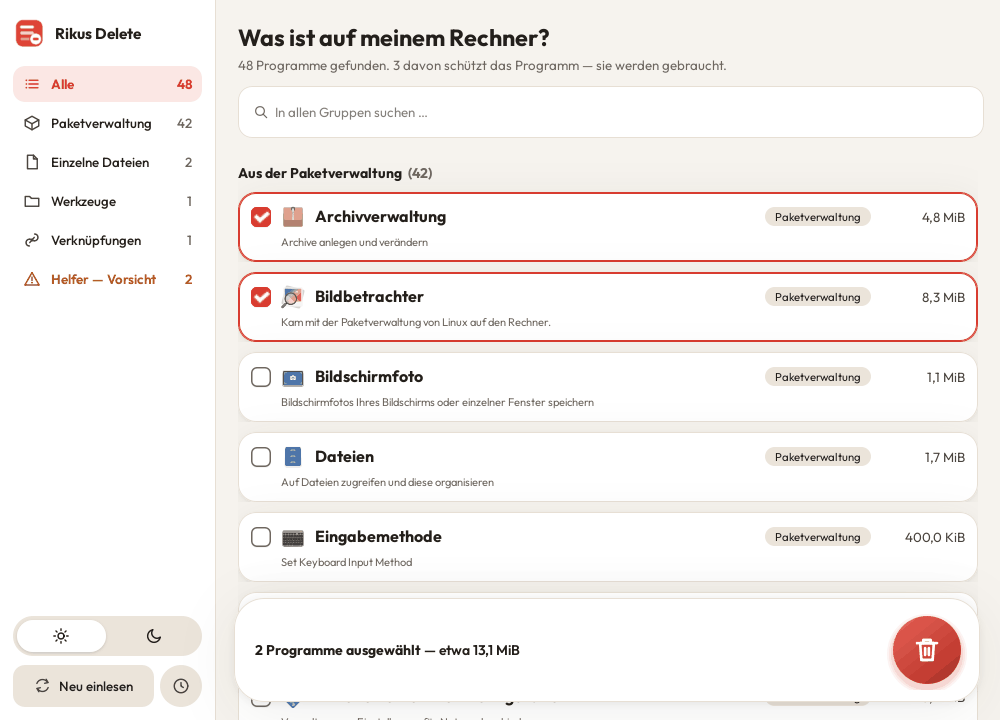Click the Rikus Delete app logo
This screenshot has height=720, width=1000.
pos(29,34)
